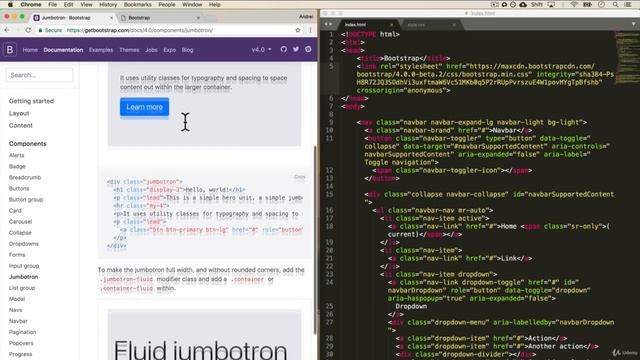This screenshot has width=640, height=360.
Task: Click the Chrome address bar URL
Action: point(140,30)
